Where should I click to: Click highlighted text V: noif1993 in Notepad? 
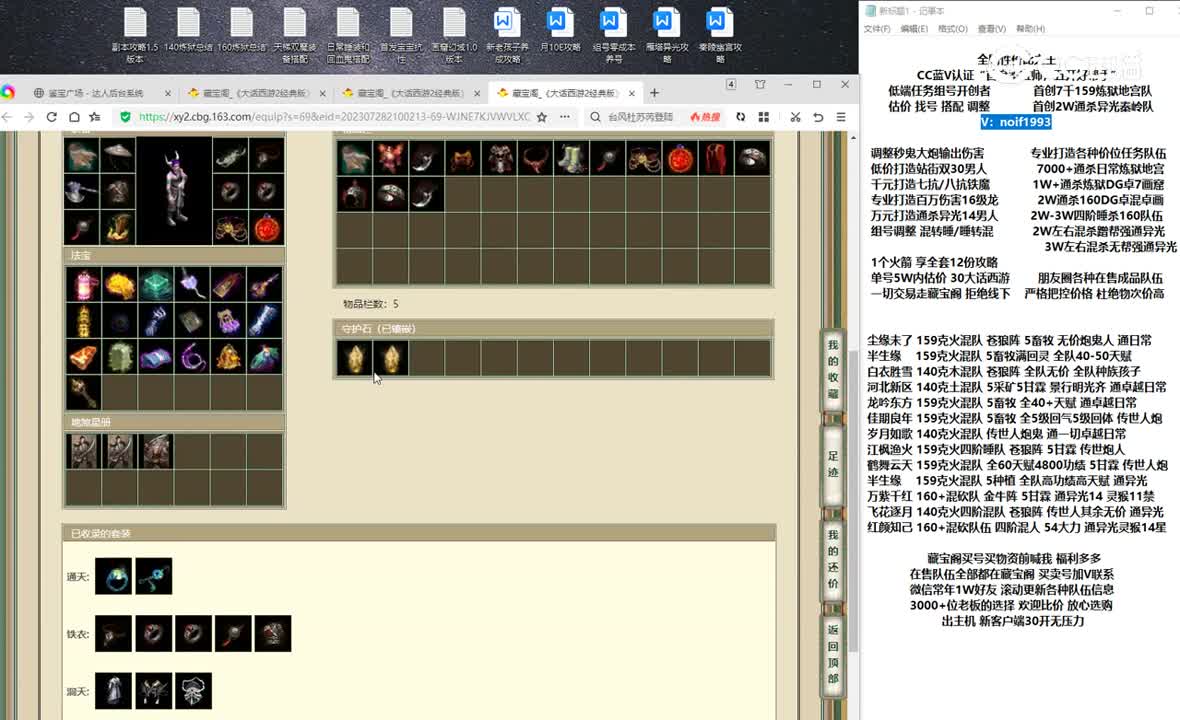coord(1016,122)
